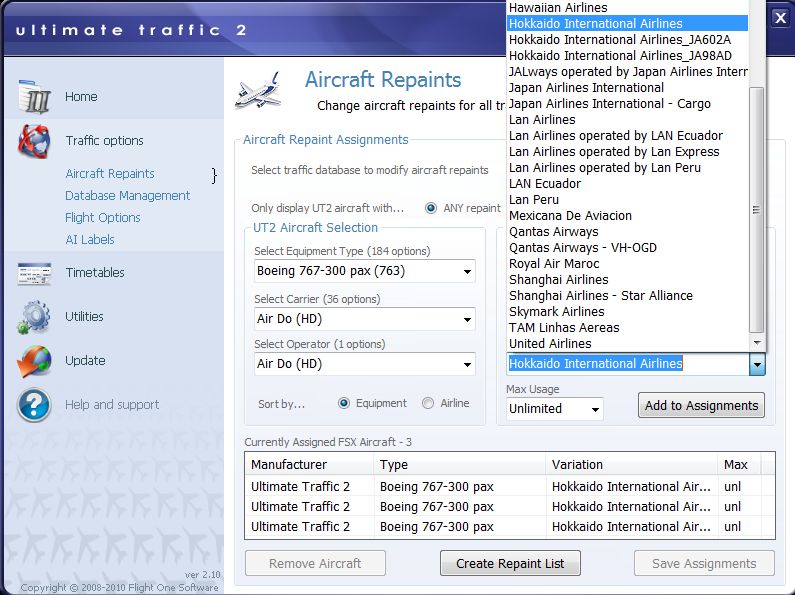Click Add to Assignments button

pos(701,405)
